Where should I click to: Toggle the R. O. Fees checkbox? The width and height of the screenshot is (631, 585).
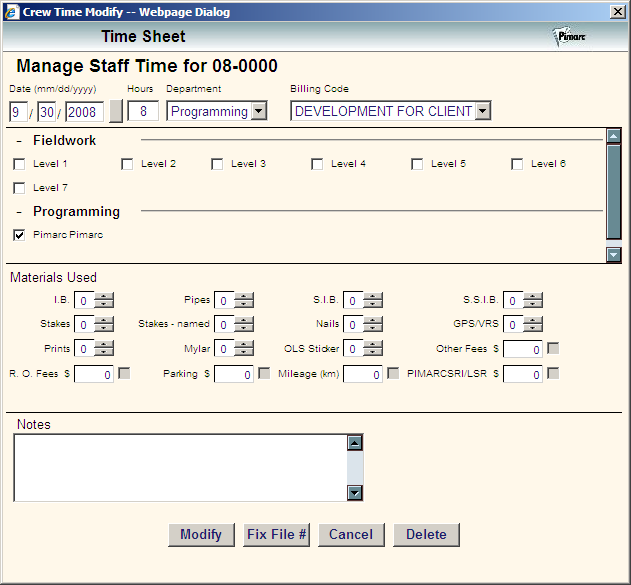(124, 373)
